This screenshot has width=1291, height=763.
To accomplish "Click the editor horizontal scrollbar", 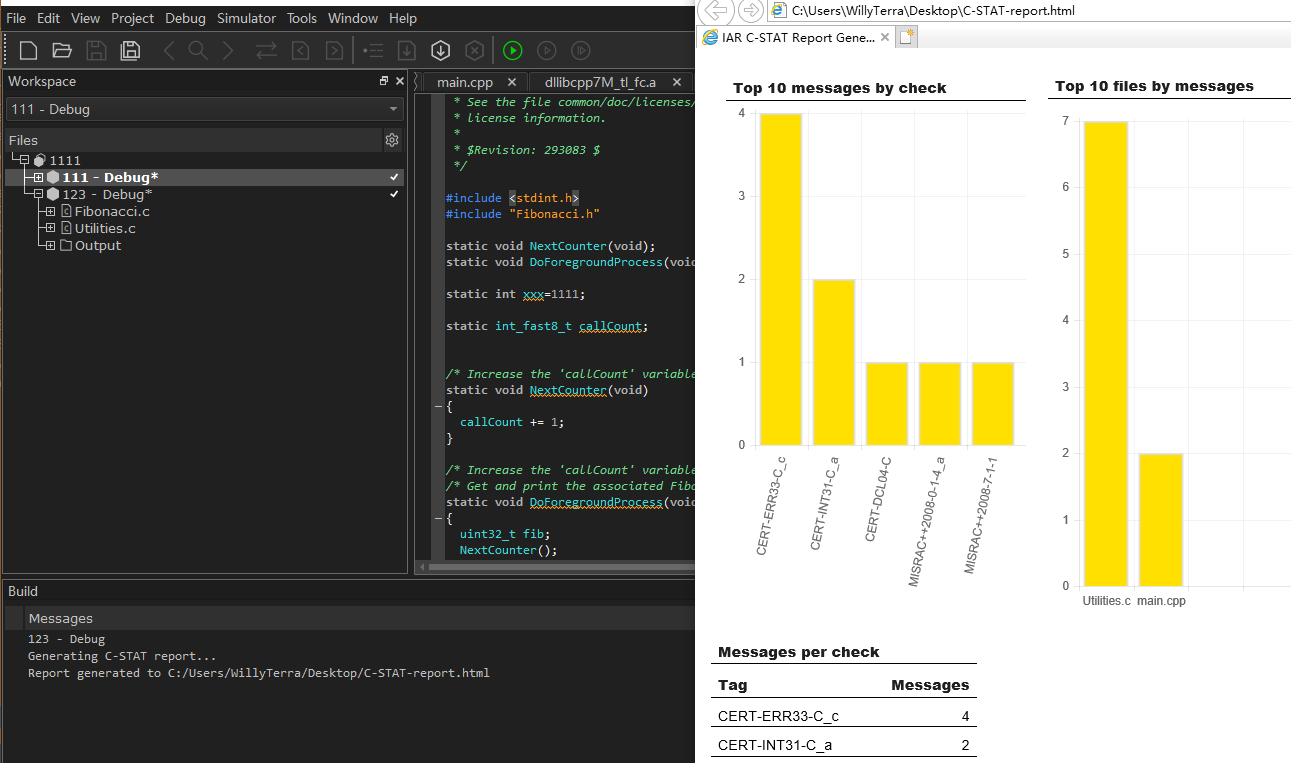I will click(560, 567).
